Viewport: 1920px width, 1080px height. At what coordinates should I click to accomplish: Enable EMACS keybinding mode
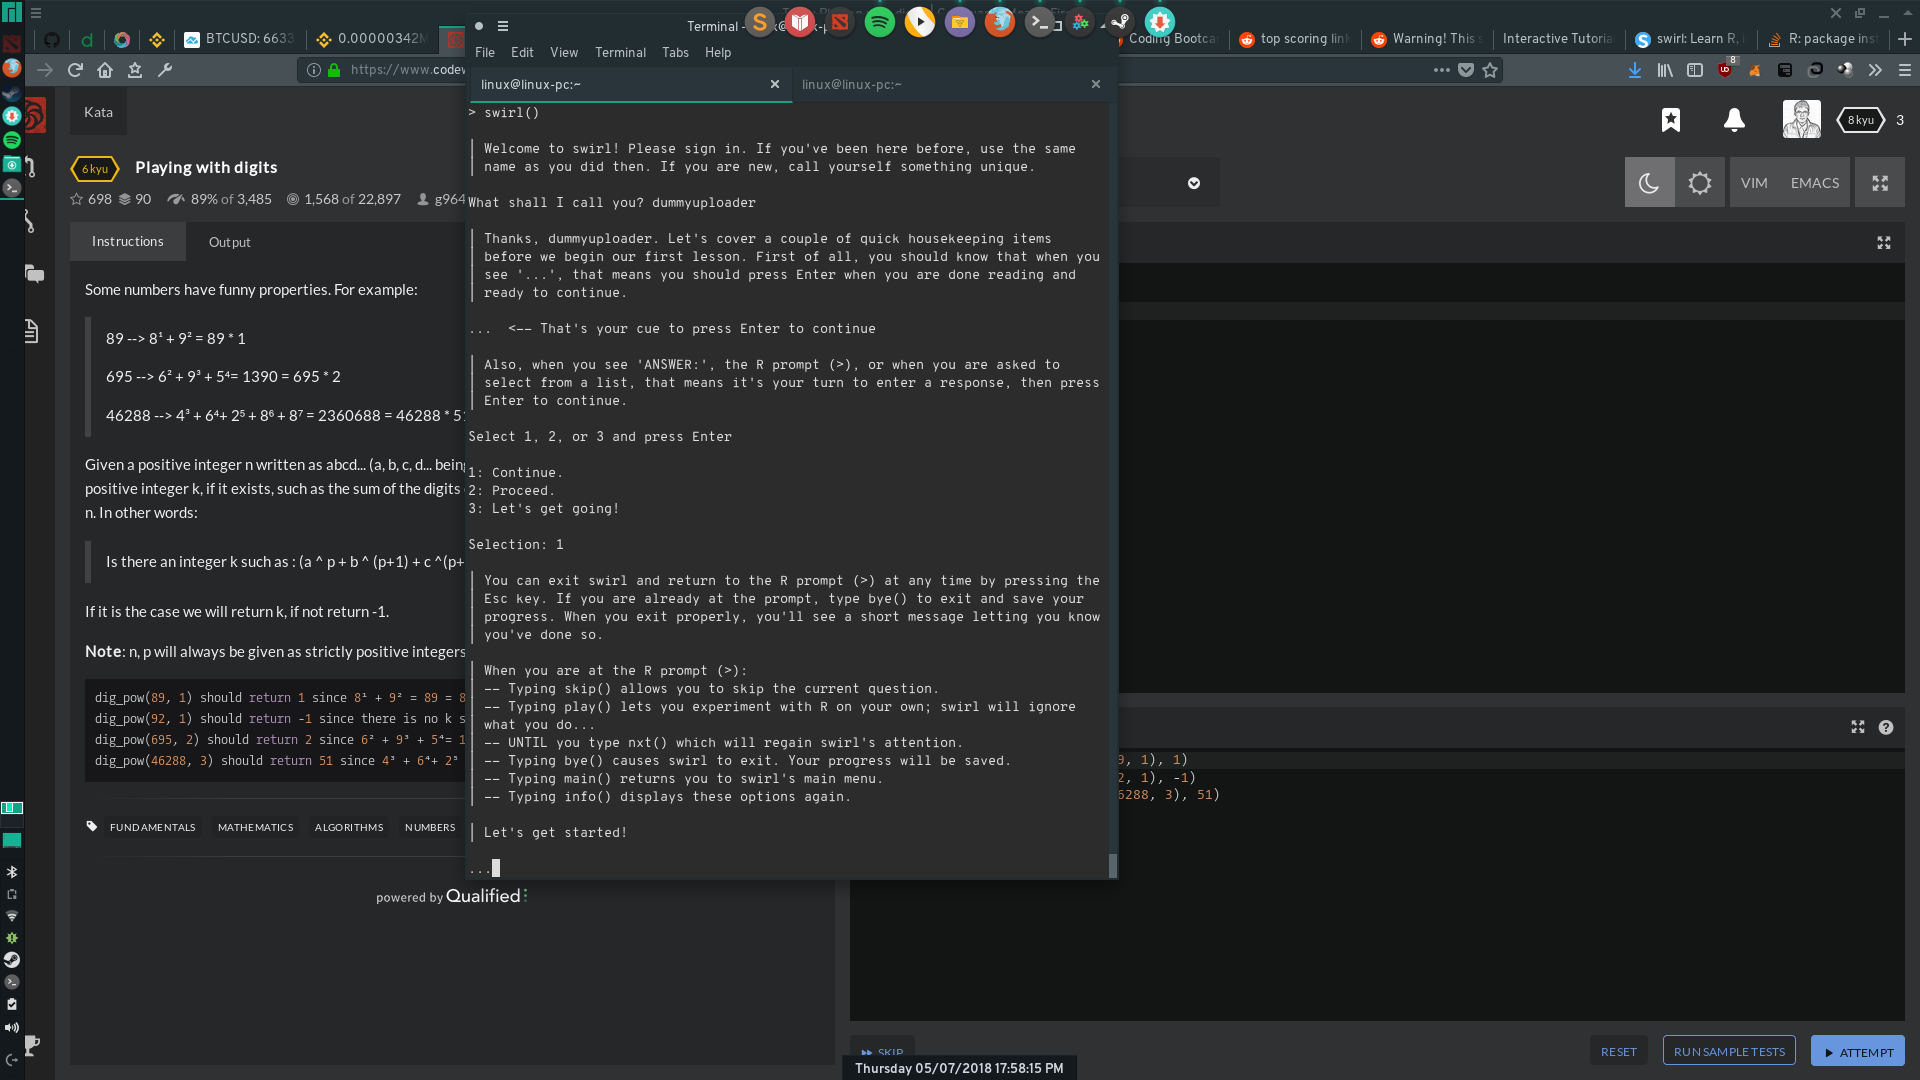[1814, 183]
